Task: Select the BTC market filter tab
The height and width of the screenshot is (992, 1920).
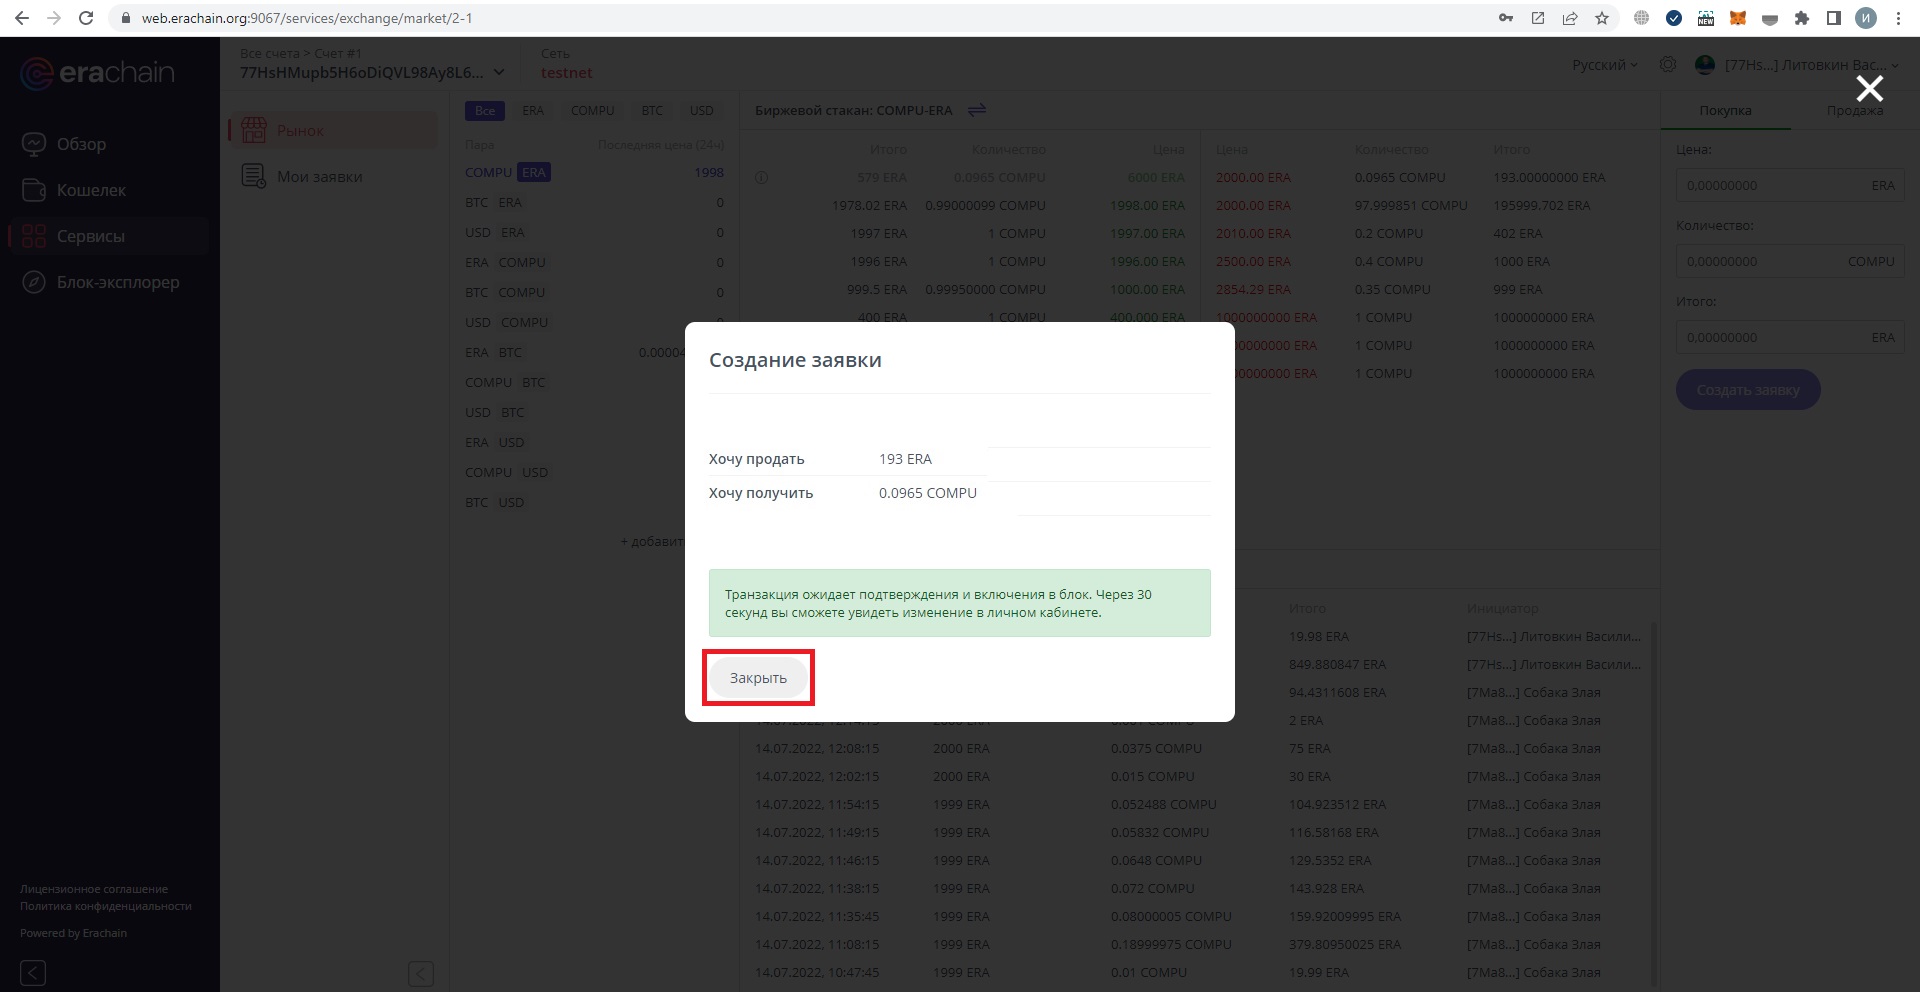Action: (652, 111)
